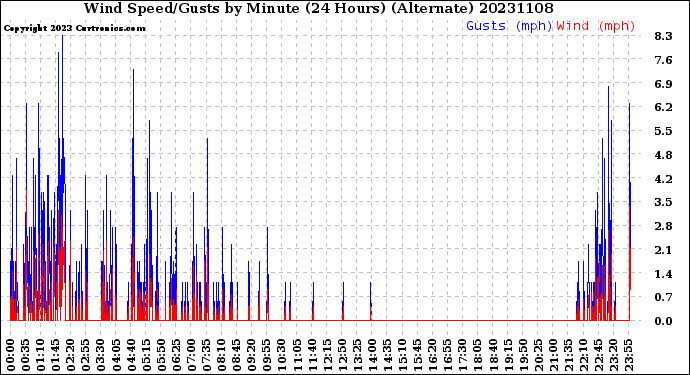This screenshot has height=375, width=690.
Task: Click the 23:55 time axis label
Action: pyautogui.click(x=628, y=355)
